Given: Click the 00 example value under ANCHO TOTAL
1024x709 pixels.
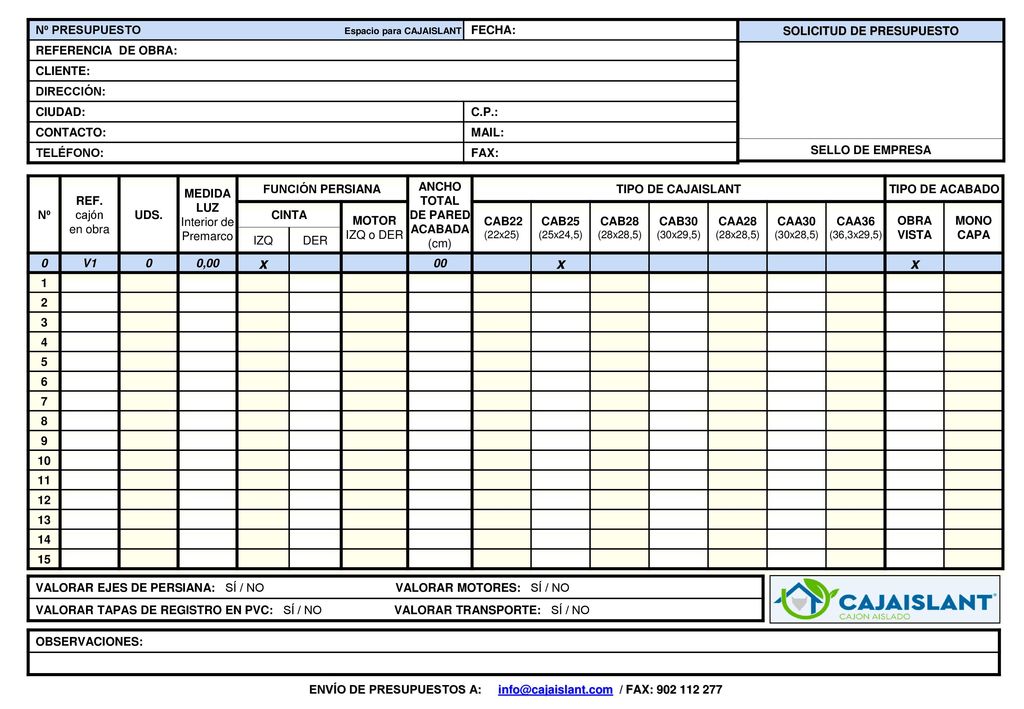Looking at the screenshot, I should click(x=440, y=263).
